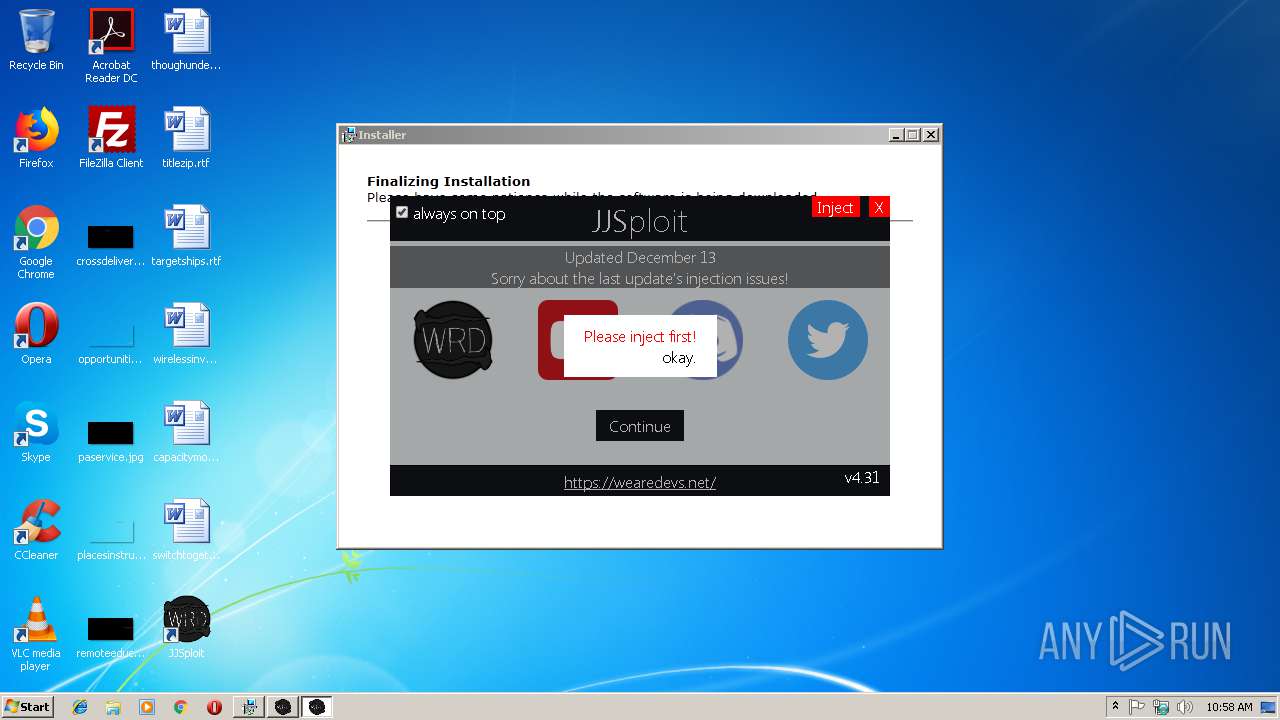Screen dimensions: 1280x720
Task: Dismiss the message by clicking okay.
Action: coord(679,358)
